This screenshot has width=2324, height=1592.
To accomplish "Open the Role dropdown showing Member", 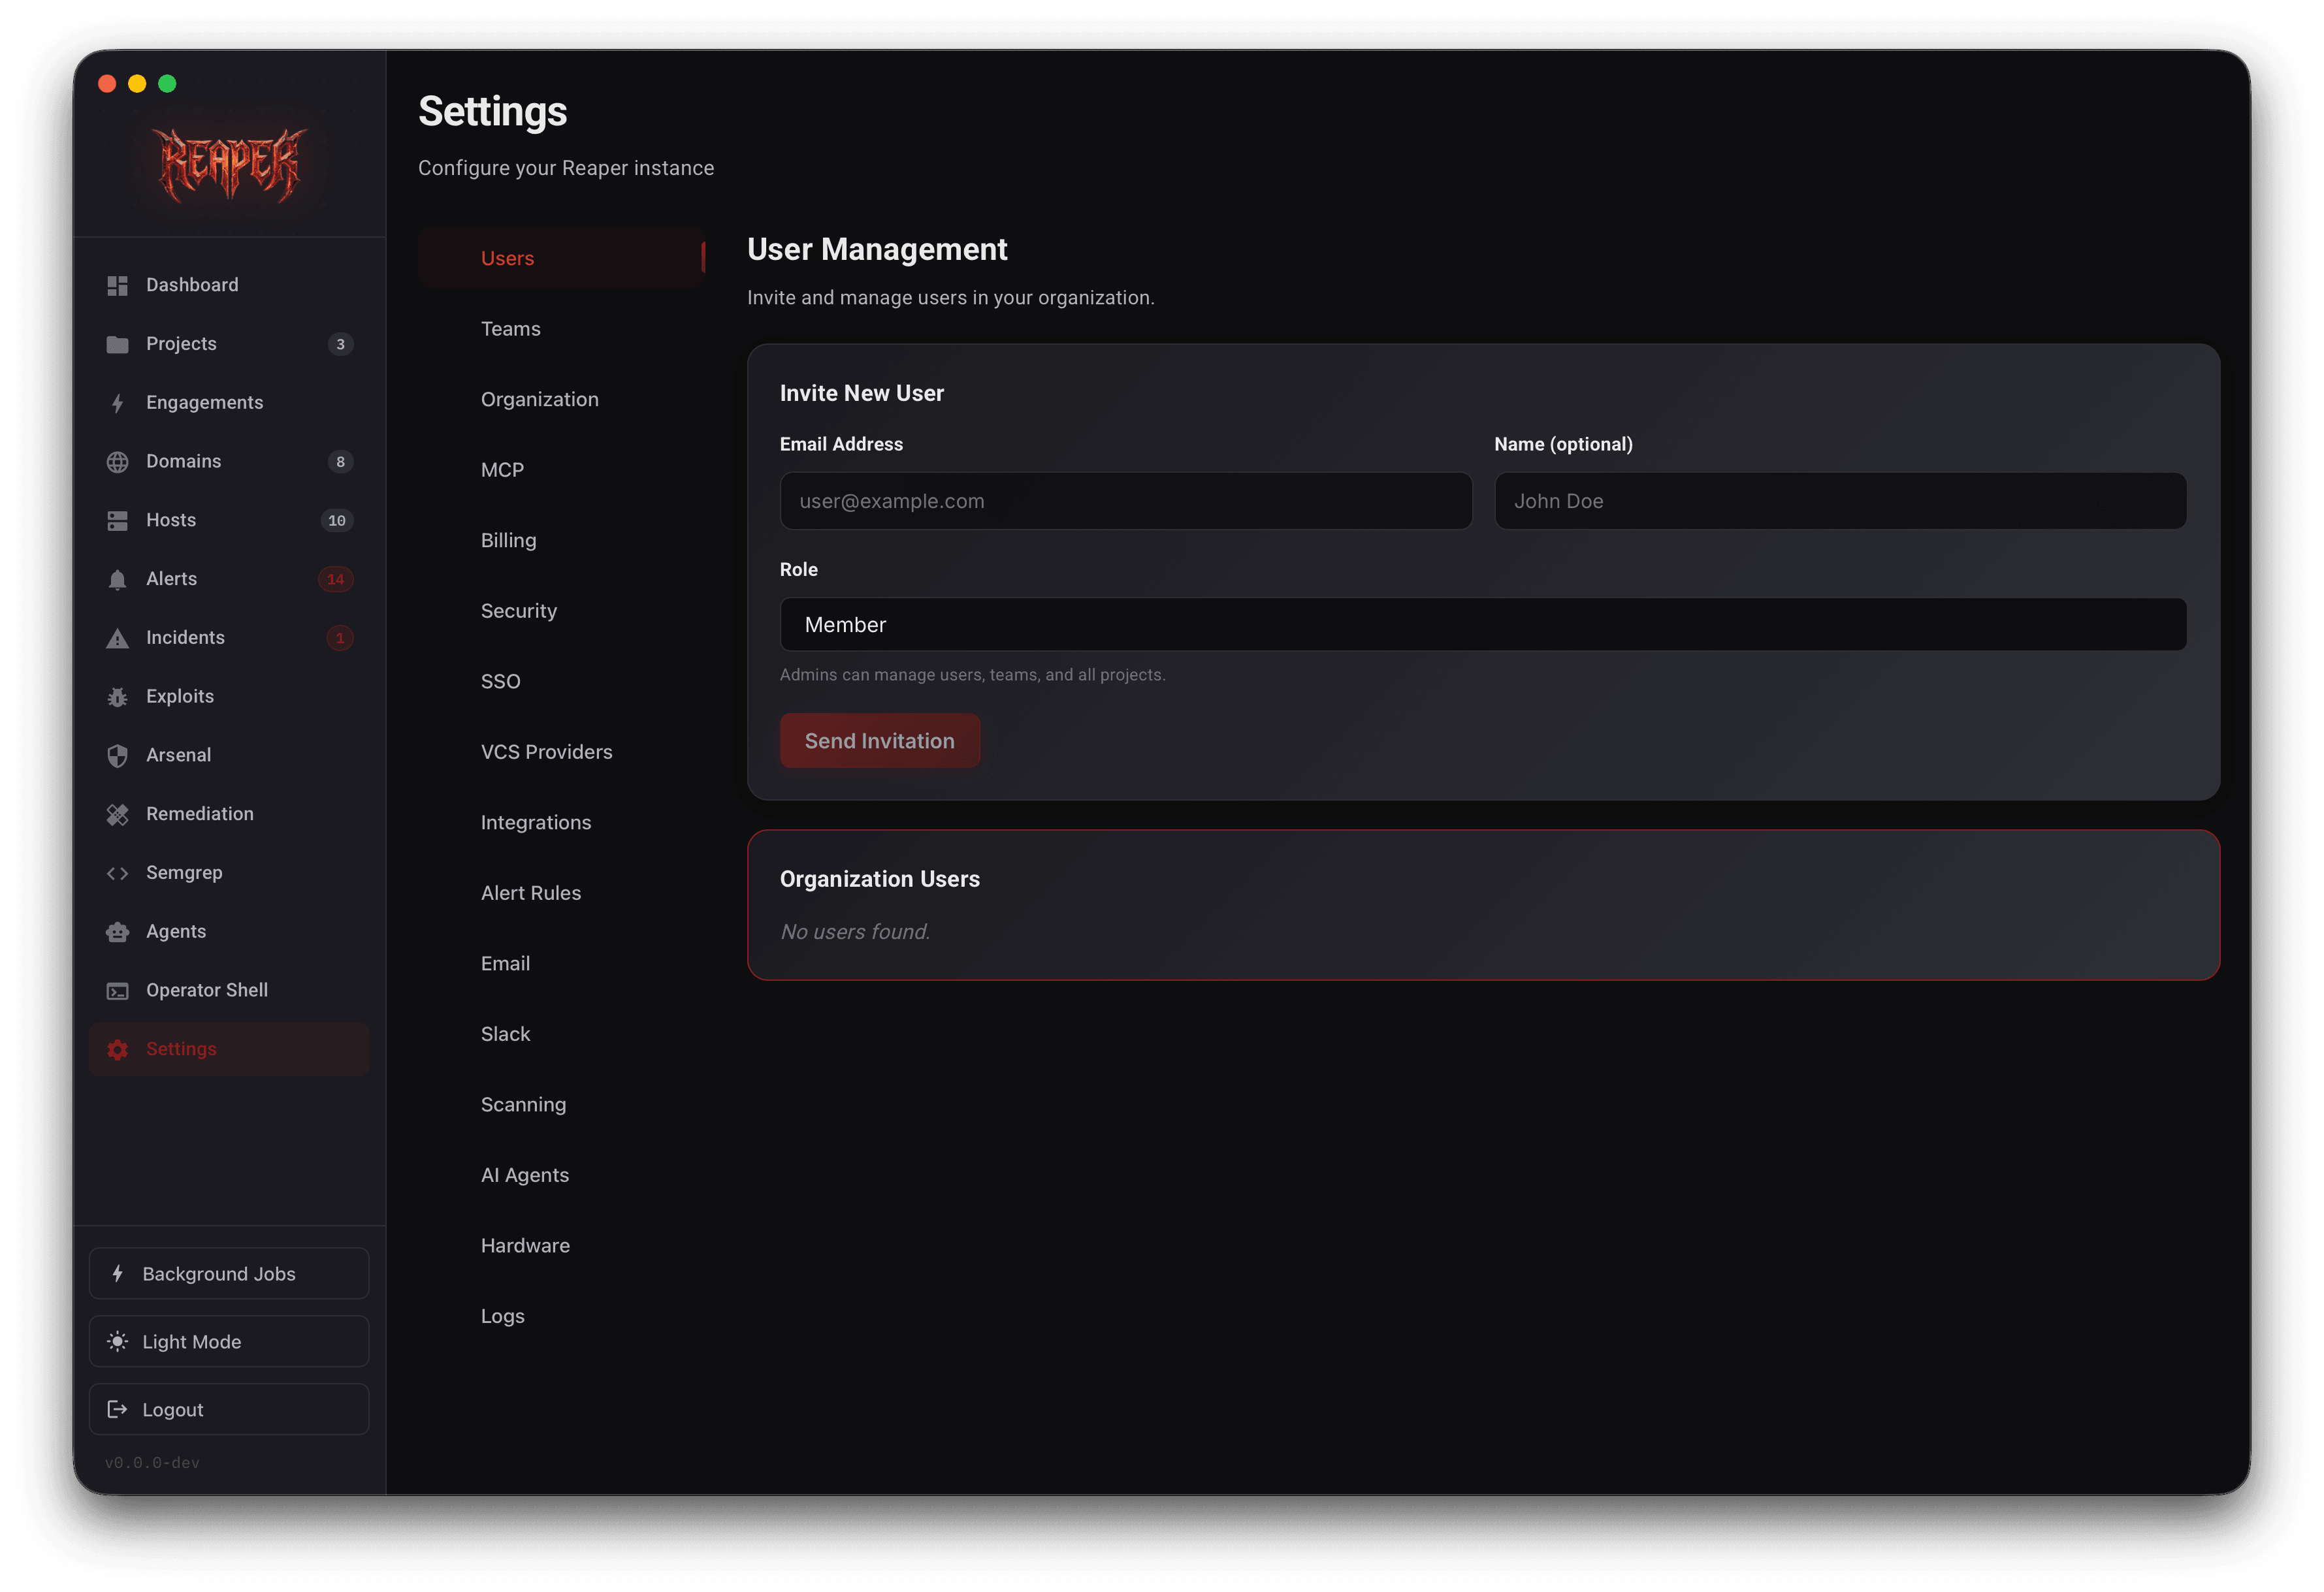I will 1483,625.
